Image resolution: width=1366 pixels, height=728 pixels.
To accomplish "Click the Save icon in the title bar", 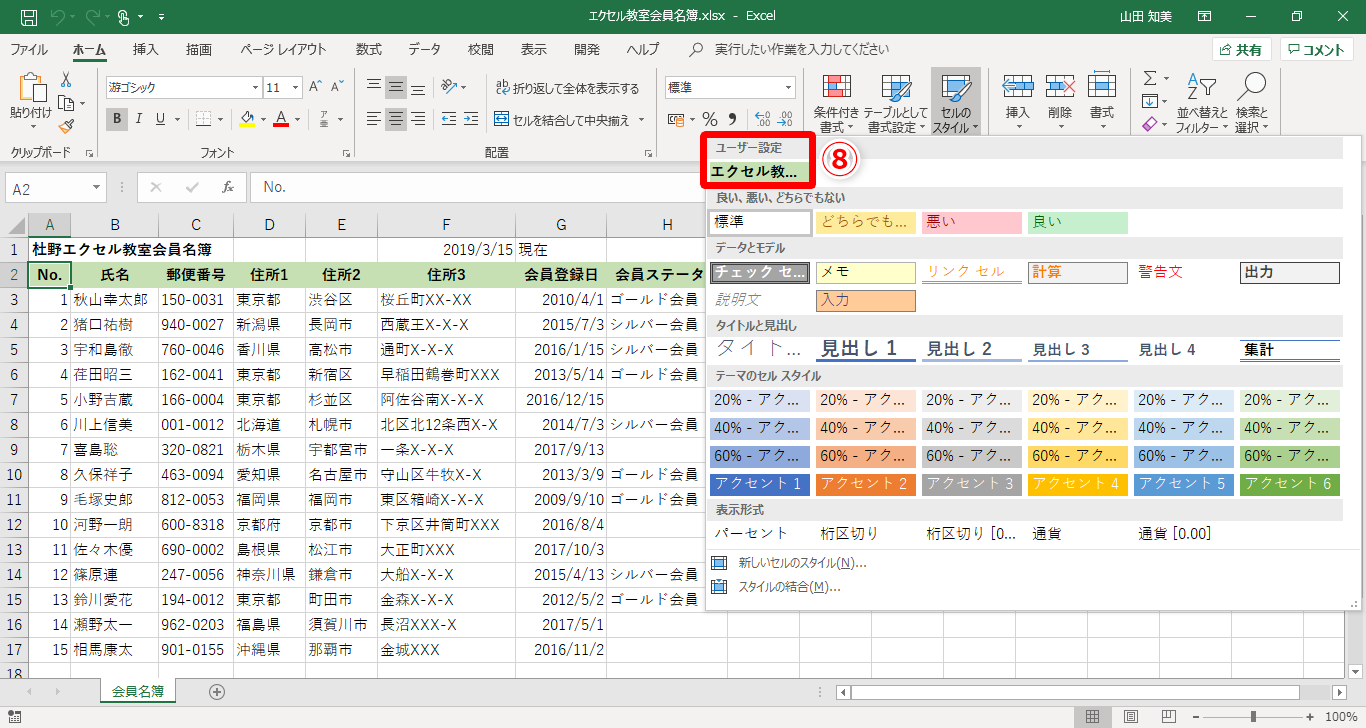I will coord(29,17).
